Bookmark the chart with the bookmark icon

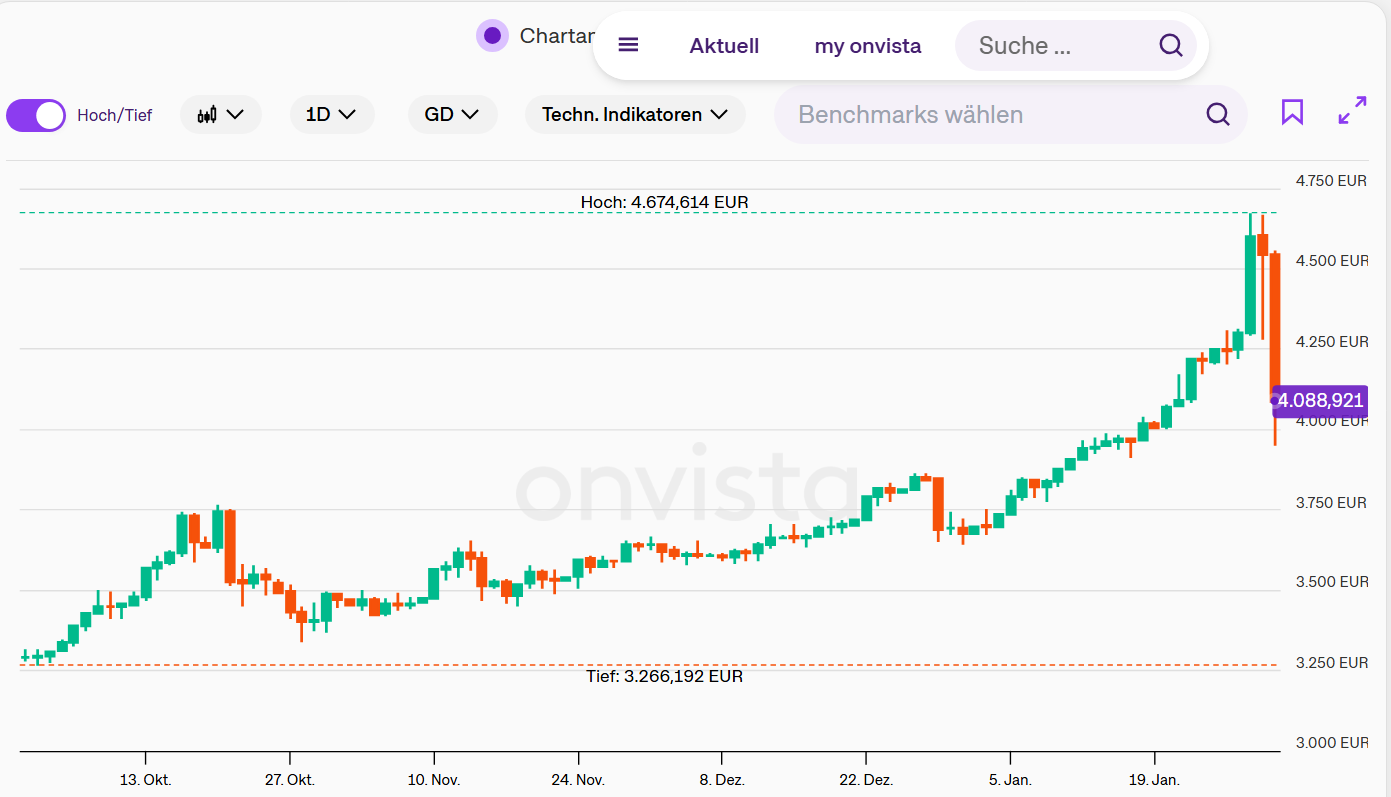click(1292, 112)
